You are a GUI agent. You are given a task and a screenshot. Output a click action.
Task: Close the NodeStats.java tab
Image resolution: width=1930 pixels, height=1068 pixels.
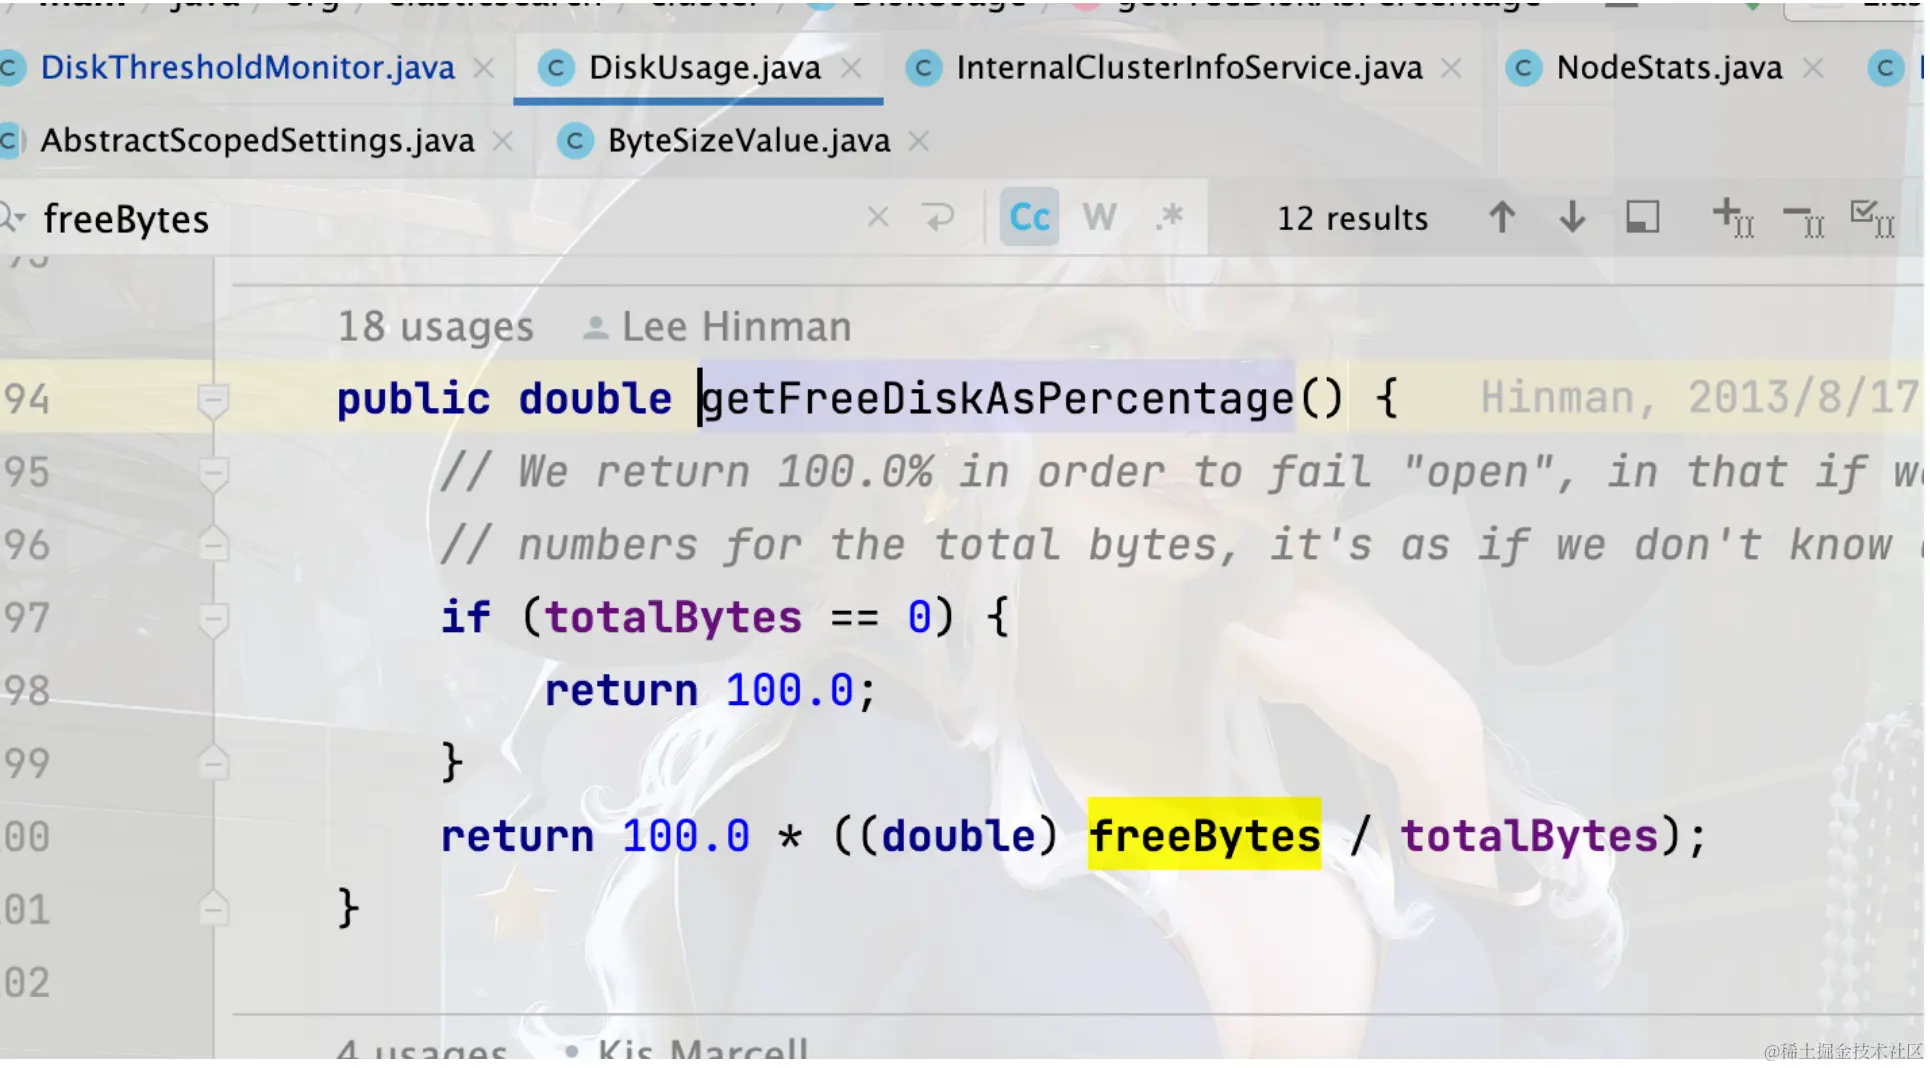click(1812, 68)
